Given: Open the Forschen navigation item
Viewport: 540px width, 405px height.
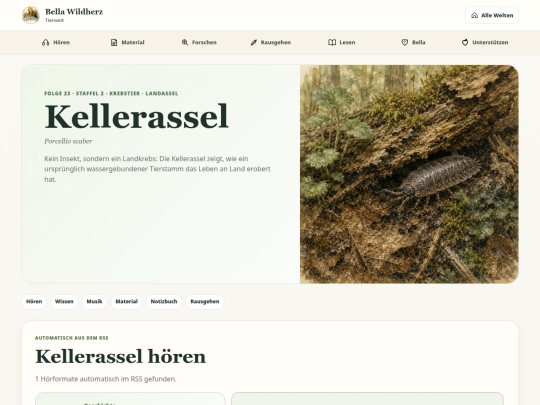Looking at the screenshot, I should (x=199, y=42).
